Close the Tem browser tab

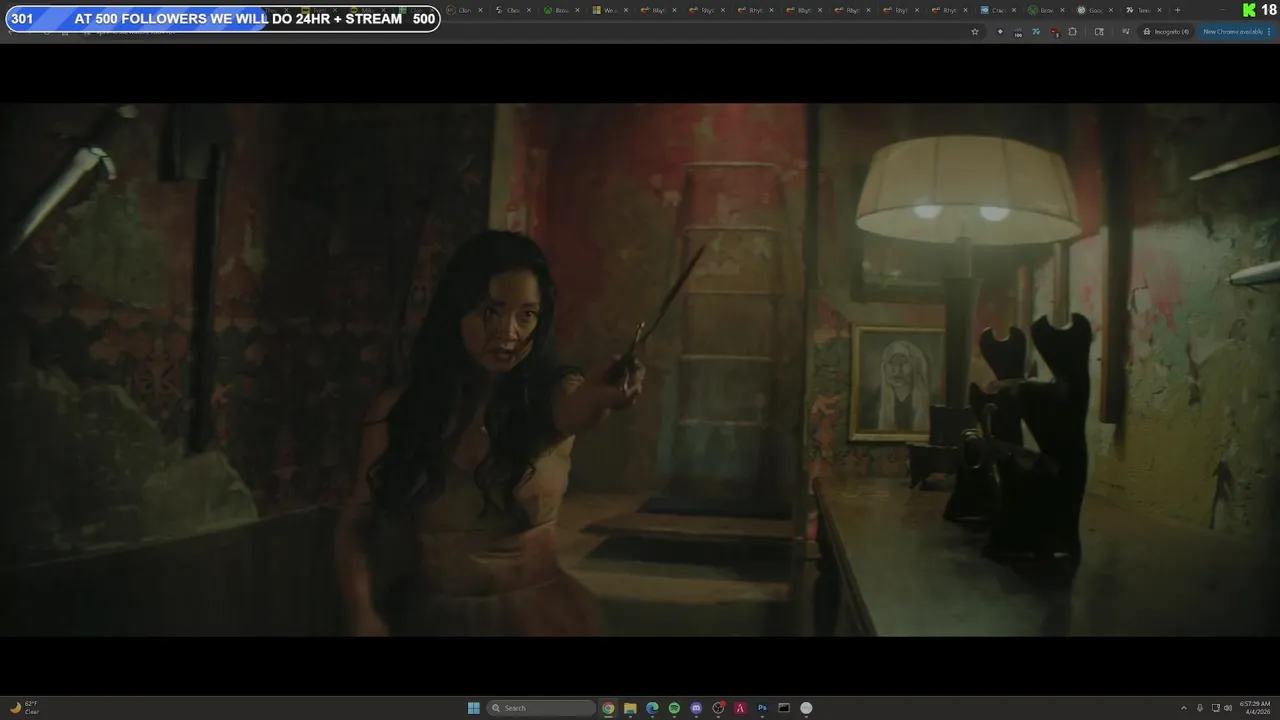click(x=1159, y=10)
